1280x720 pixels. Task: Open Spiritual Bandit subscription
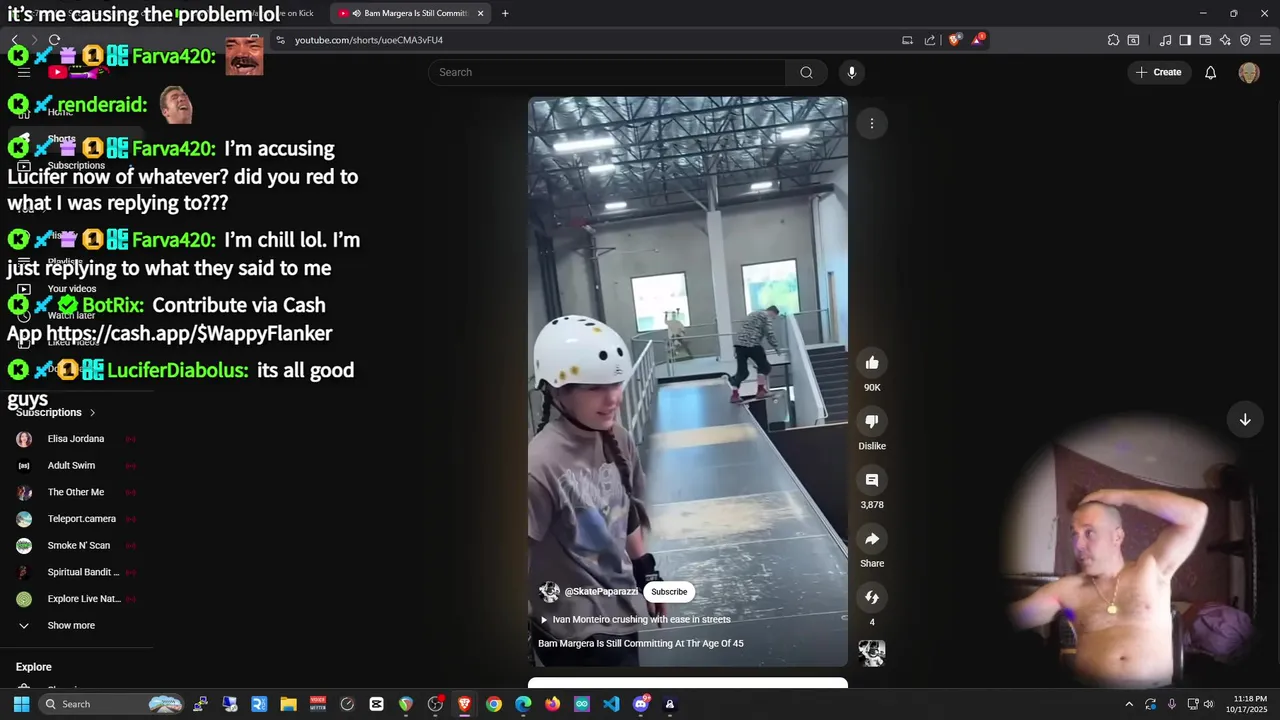pyautogui.click(x=76, y=572)
